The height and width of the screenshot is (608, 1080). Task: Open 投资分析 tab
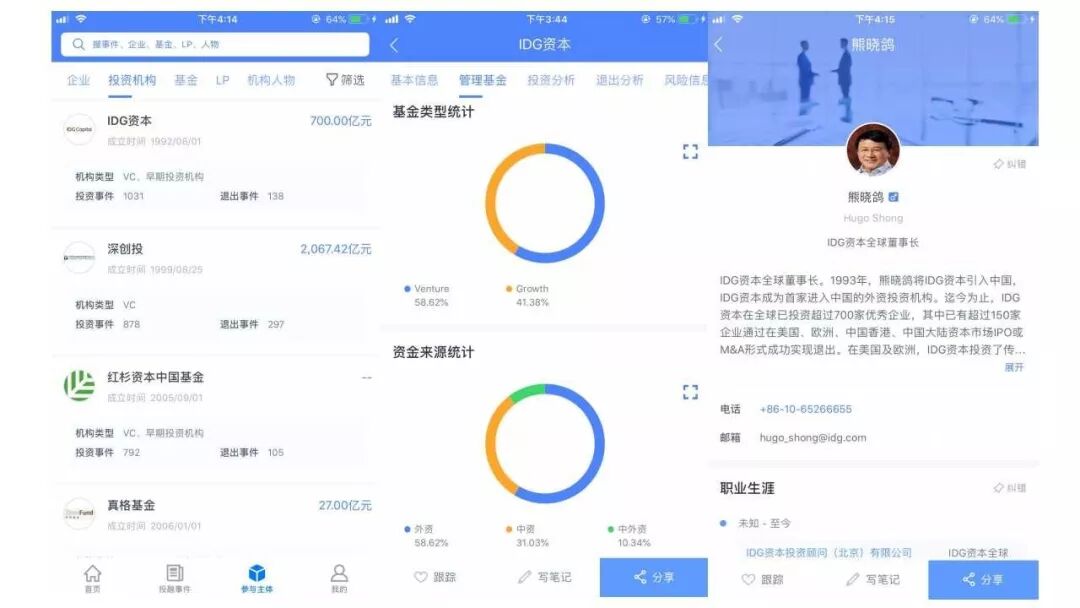pyautogui.click(x=551, y=80)
